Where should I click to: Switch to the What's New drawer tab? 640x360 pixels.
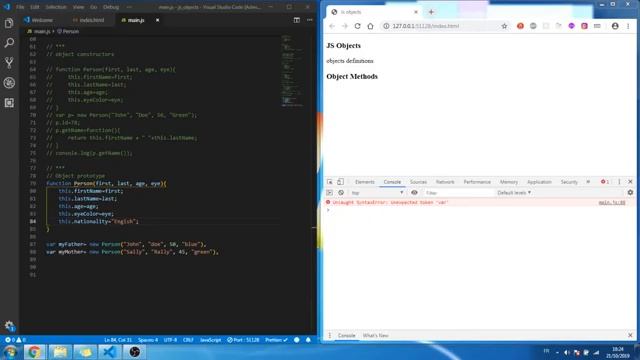(376, 336)
